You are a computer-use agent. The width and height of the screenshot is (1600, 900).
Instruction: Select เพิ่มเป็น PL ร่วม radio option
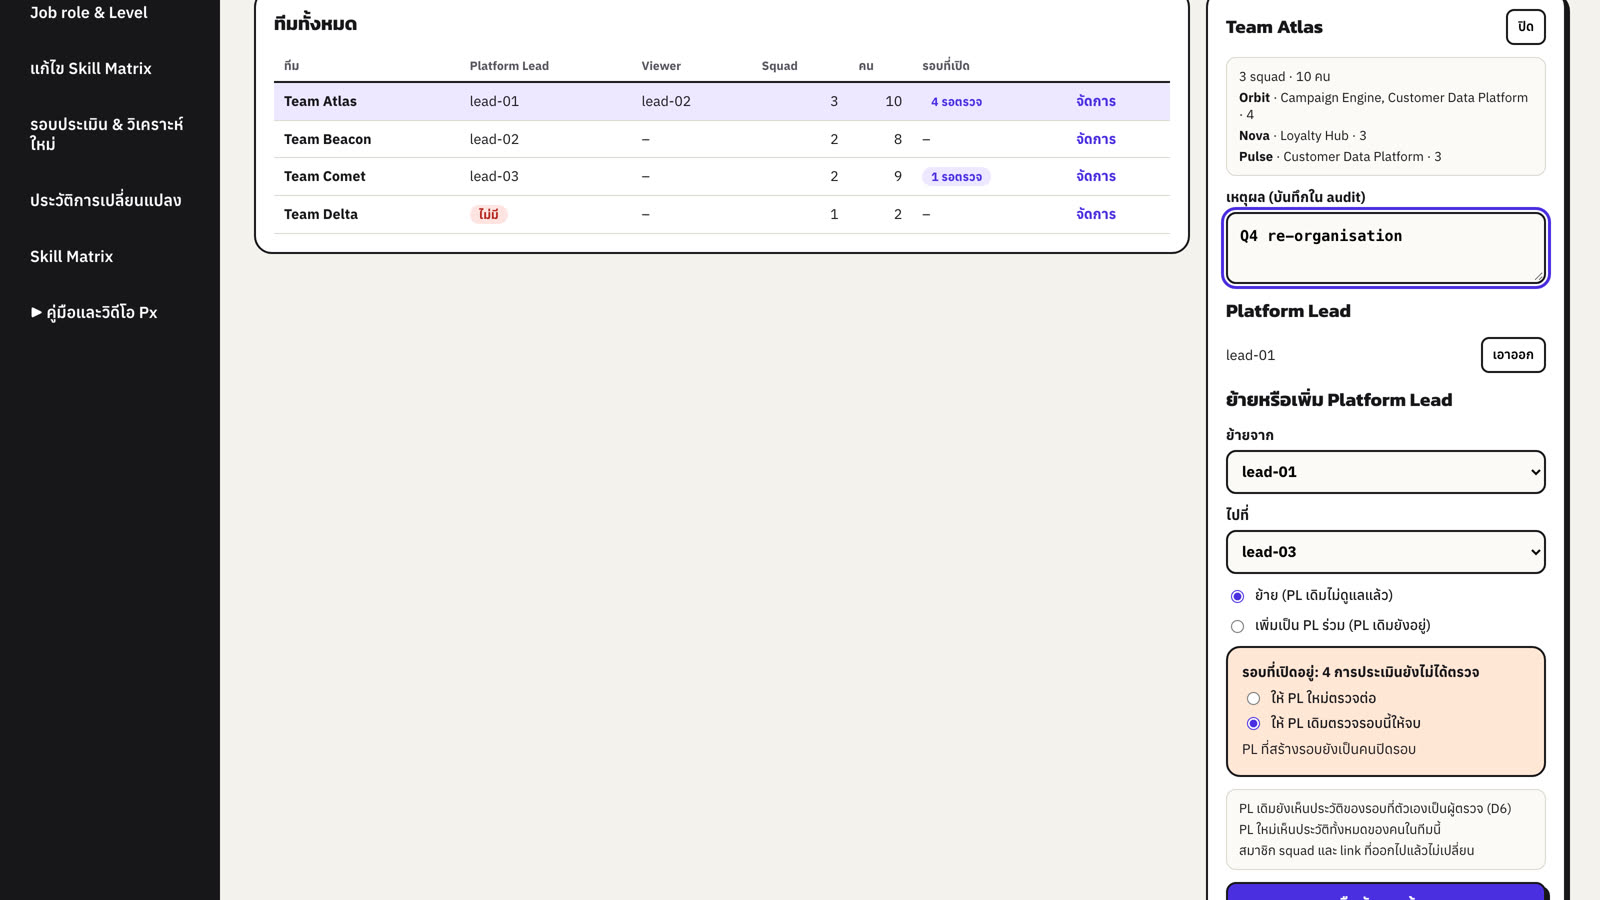tap(1237, 626)
